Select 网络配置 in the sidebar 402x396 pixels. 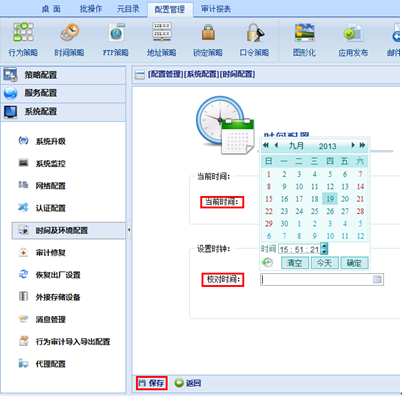click(x=50, y=186)
